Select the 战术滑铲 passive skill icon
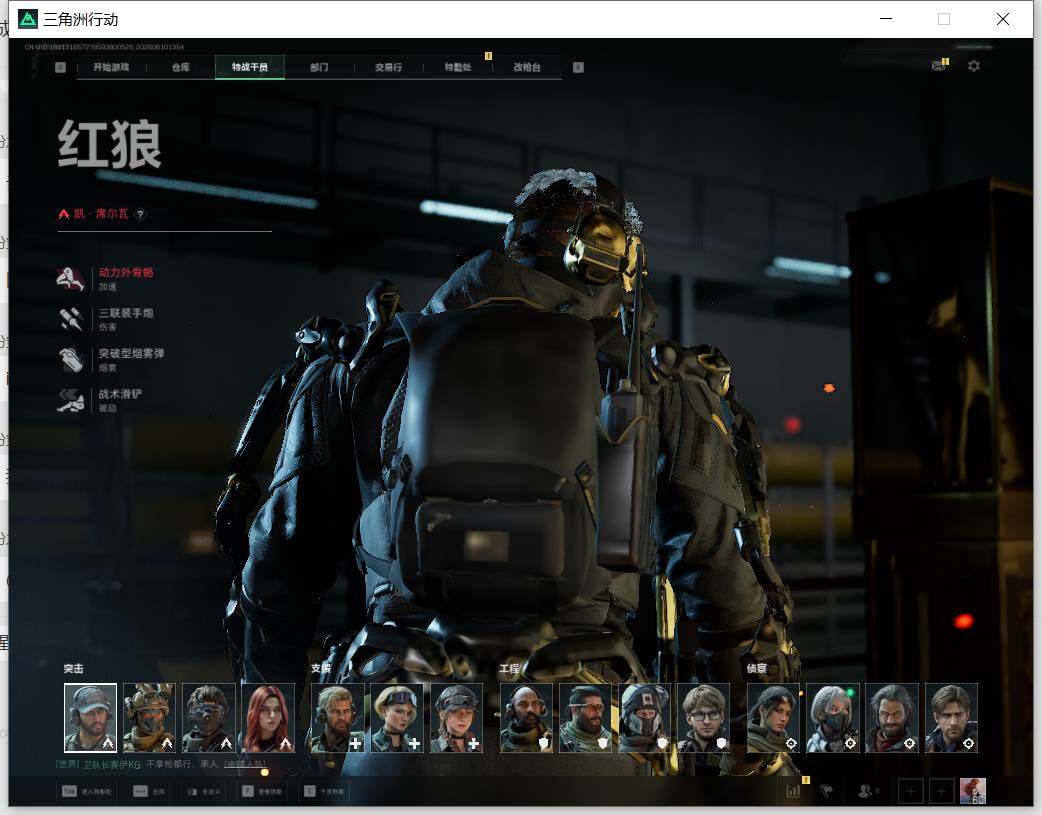This screenshot has height=815, width=1042. coord(70,400)
